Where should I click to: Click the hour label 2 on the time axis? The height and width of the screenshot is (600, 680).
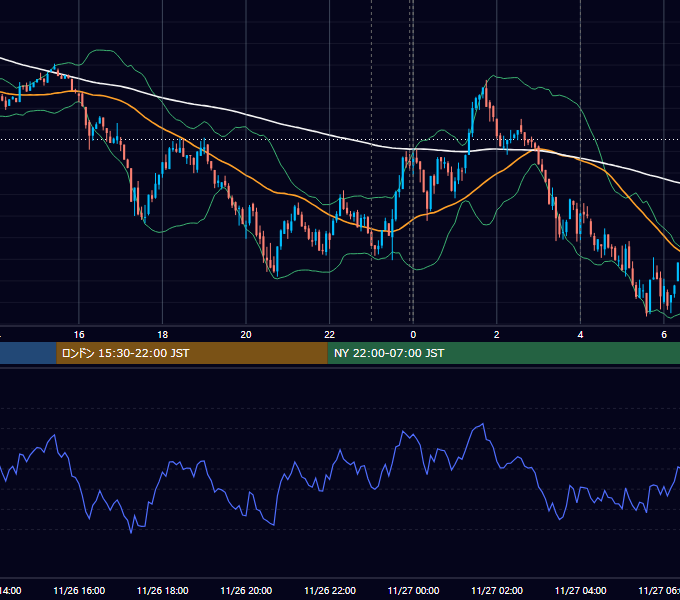[x=497, y=335]
